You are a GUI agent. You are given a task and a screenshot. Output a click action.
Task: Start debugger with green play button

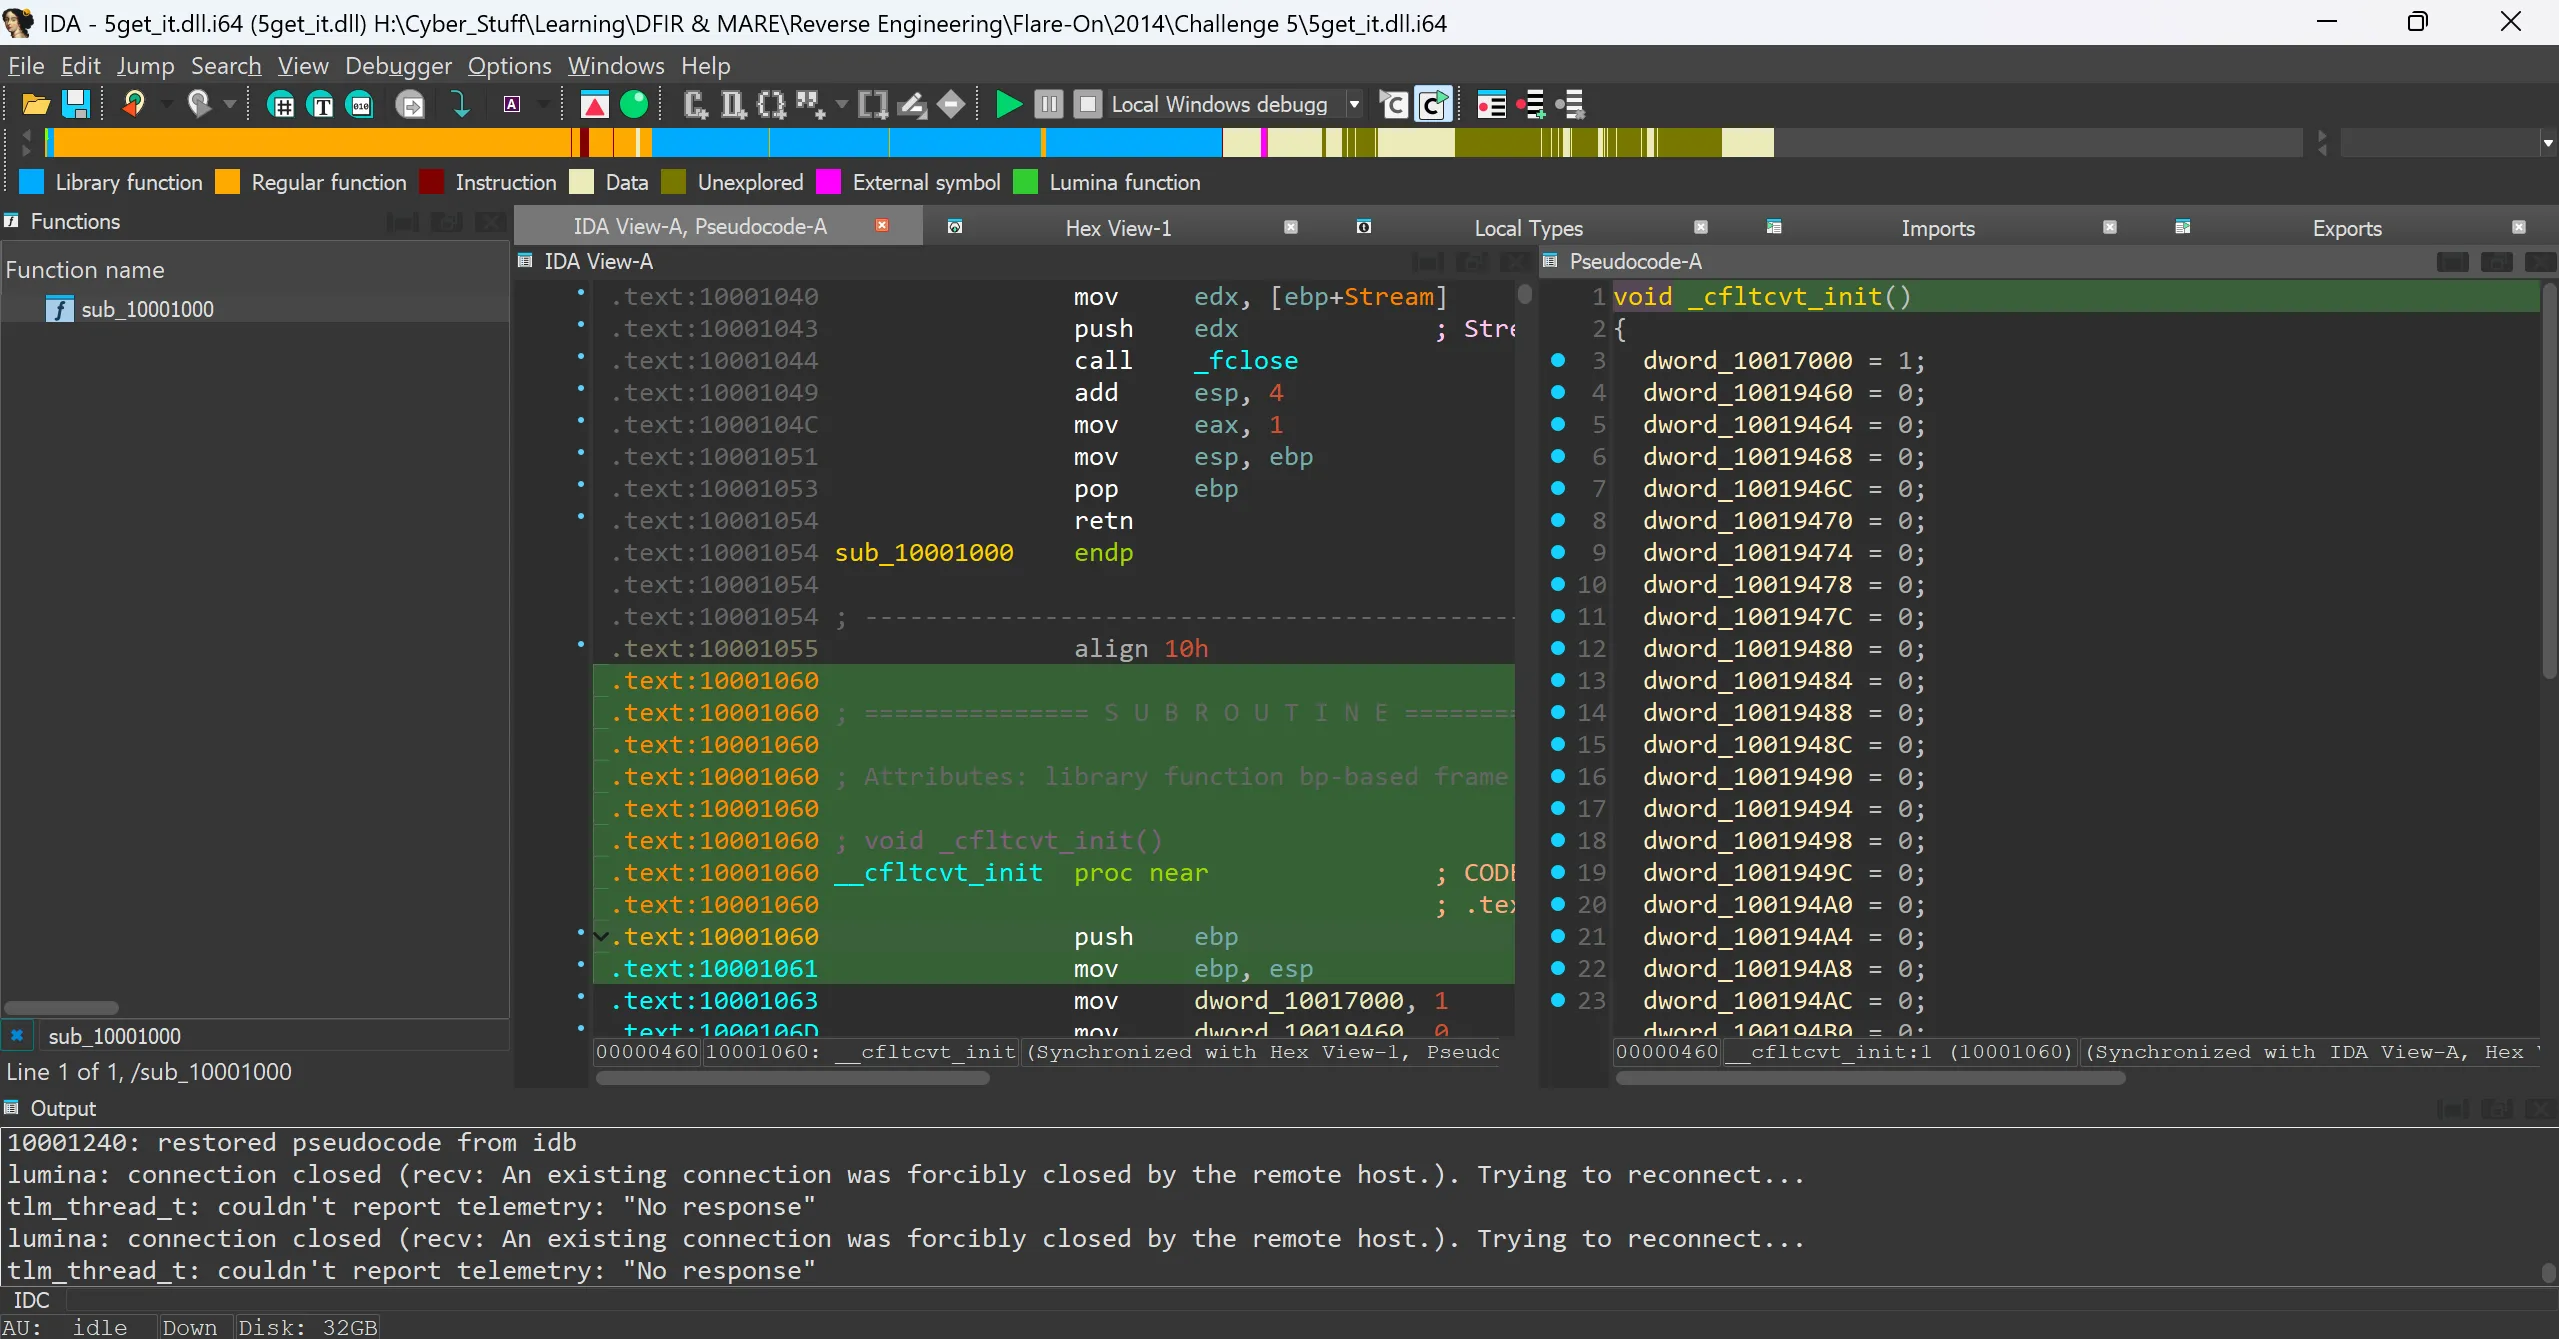1008,104
